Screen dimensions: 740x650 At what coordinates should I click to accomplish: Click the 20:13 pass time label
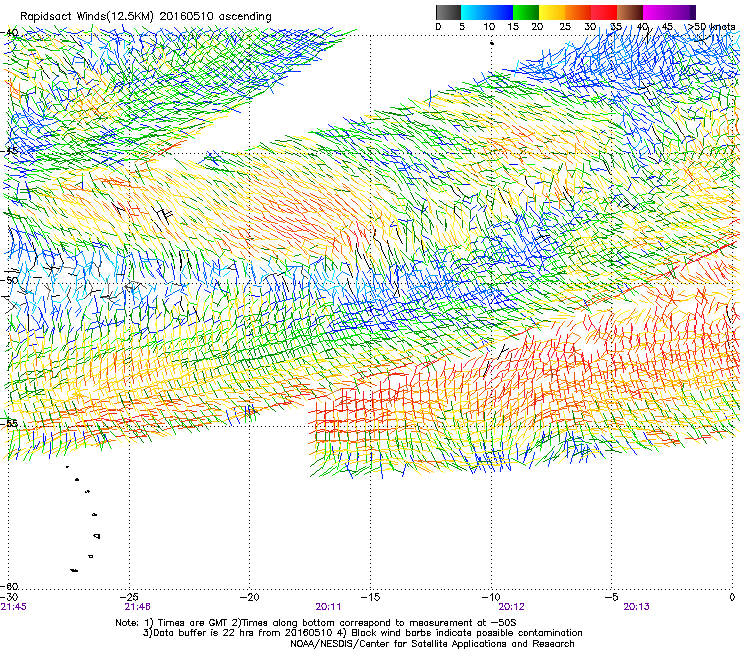[x=636, y=607]
